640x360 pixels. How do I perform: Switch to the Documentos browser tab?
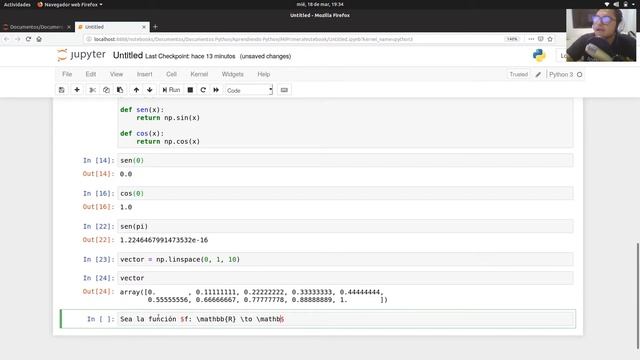(x=37, y=27)
